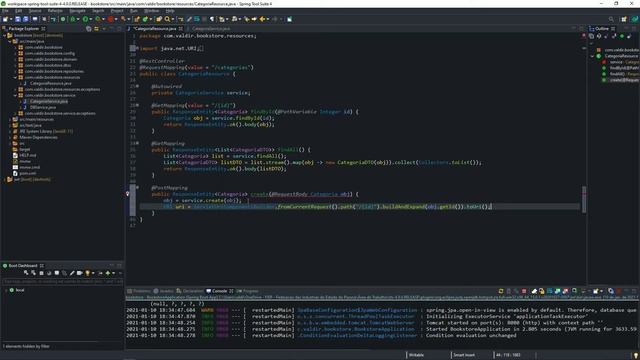Screen dimensions: 640x360
Task: Click the Scroll Lock icon in Console toolbar
Action: point(542,291)
